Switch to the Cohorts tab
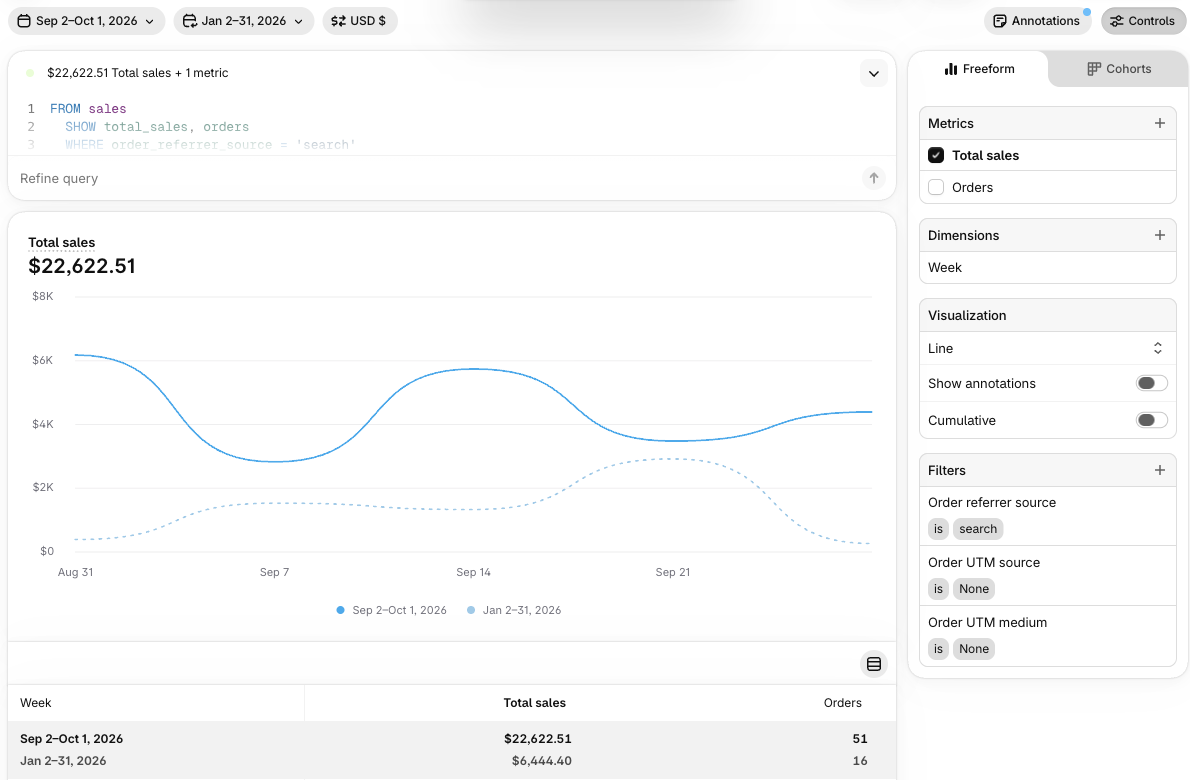Screen dimensions: 1190x780 pos(1119,69)
